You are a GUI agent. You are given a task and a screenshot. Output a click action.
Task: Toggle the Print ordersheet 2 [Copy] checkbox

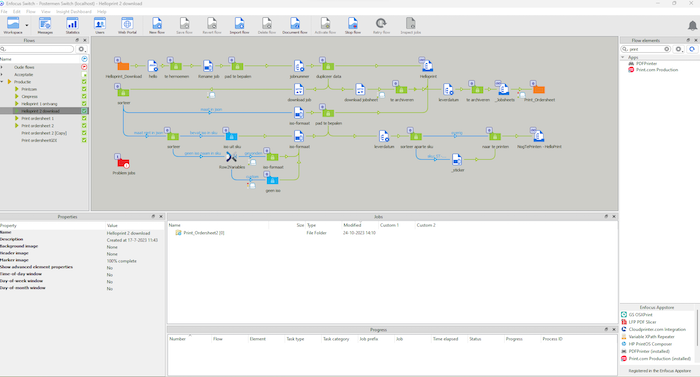[84, 133]
